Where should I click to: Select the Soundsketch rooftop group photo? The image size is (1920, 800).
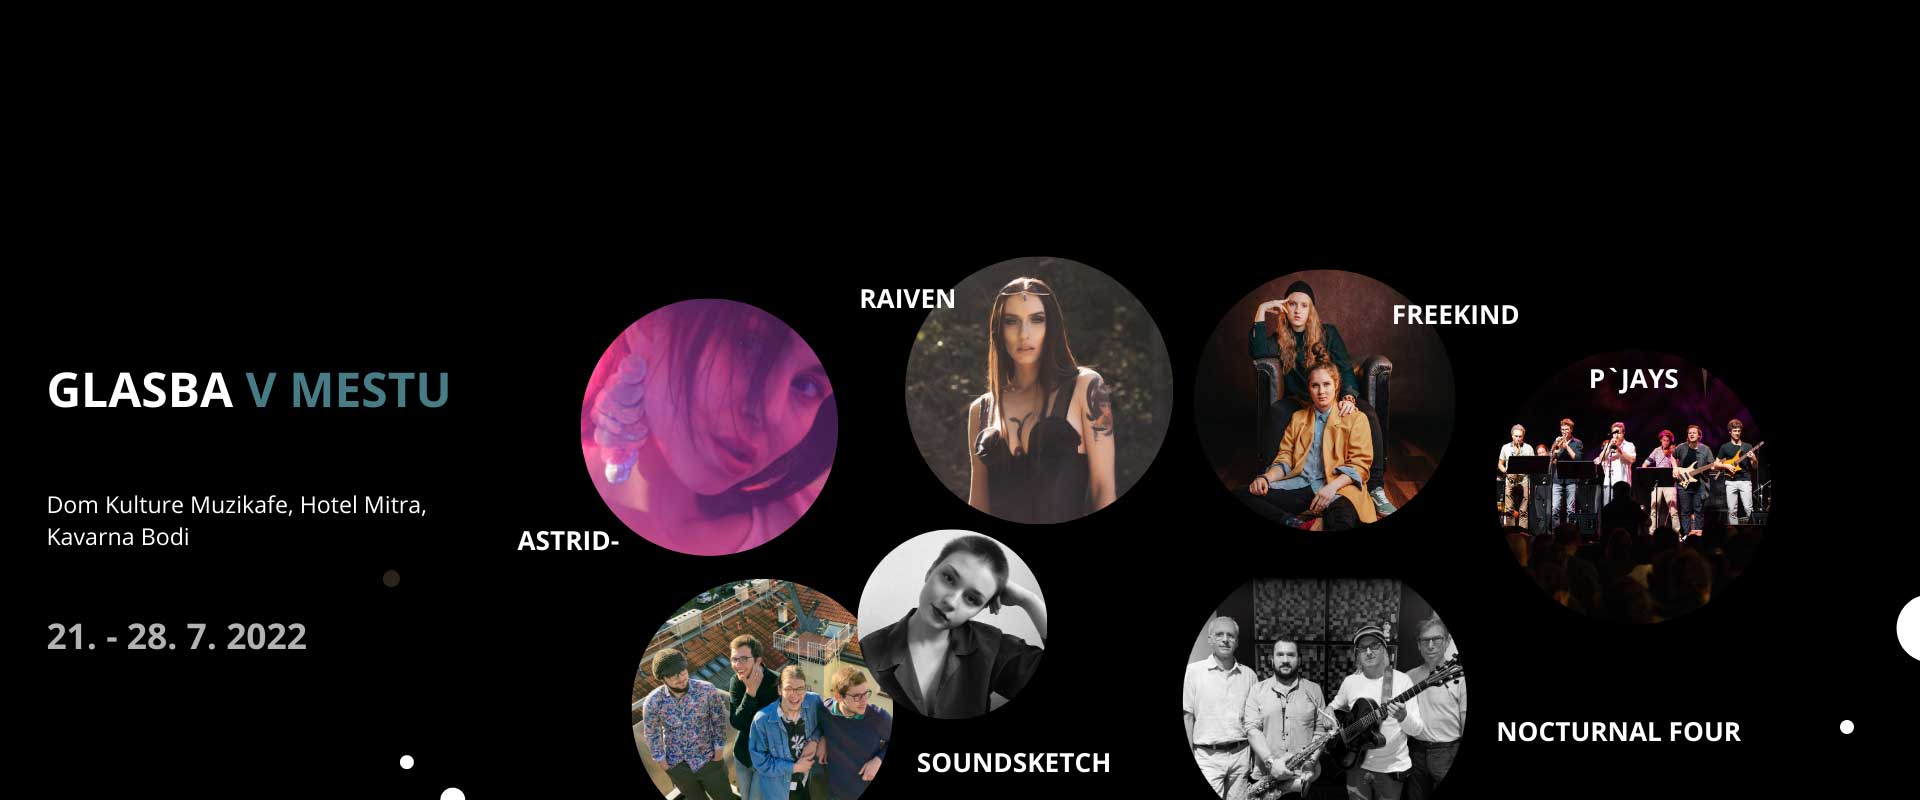(762, 690)
